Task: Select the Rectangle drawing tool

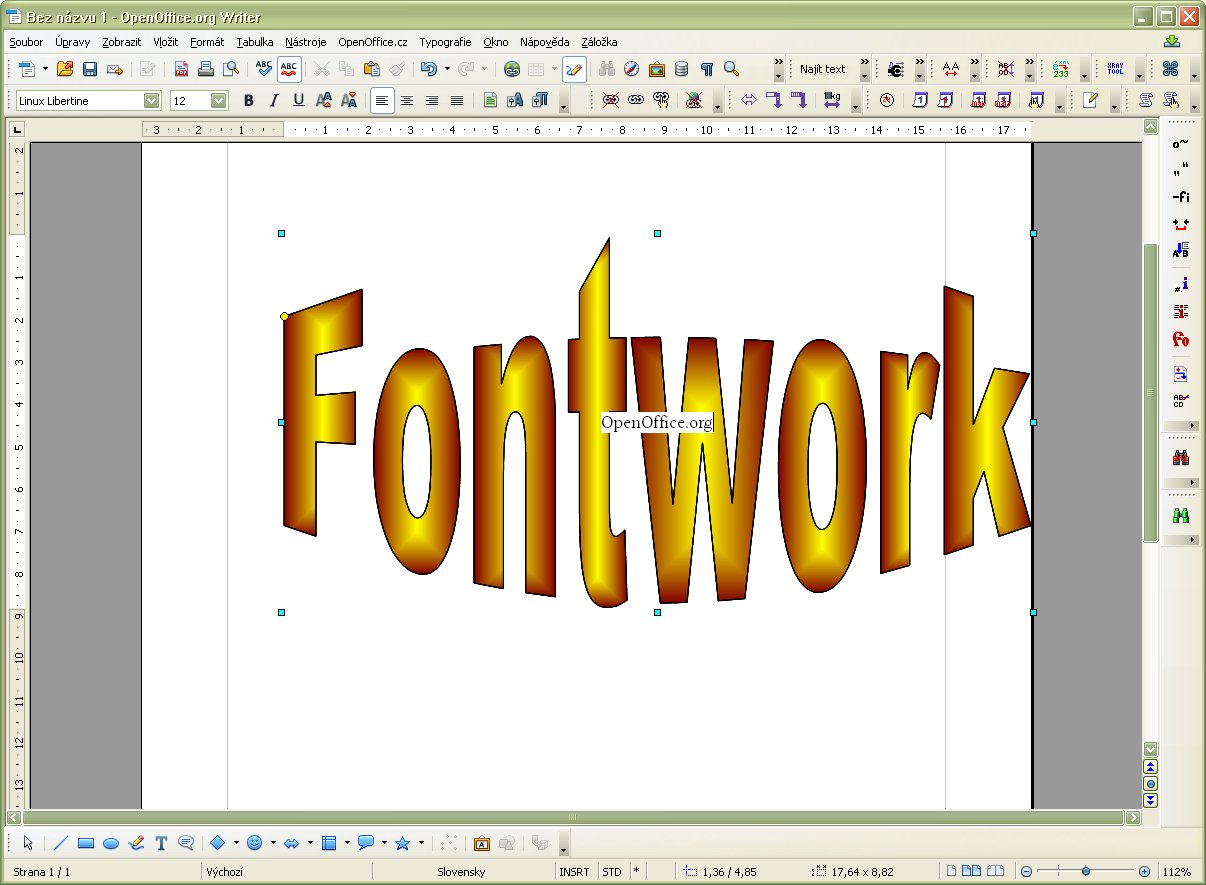Action: [x=86, y=843]
